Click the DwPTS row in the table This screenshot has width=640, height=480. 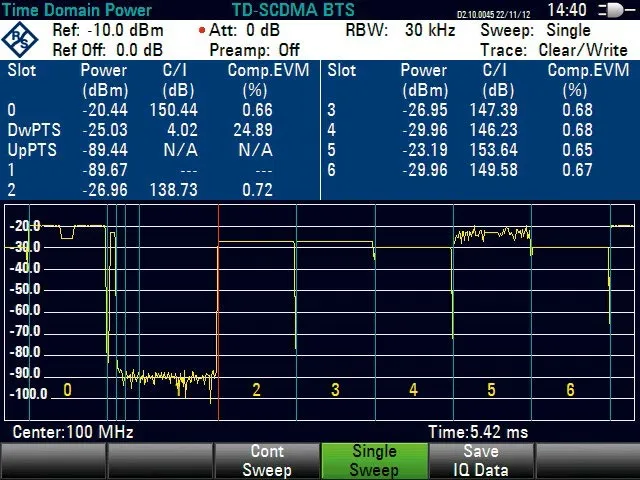(x=160, y=130)
